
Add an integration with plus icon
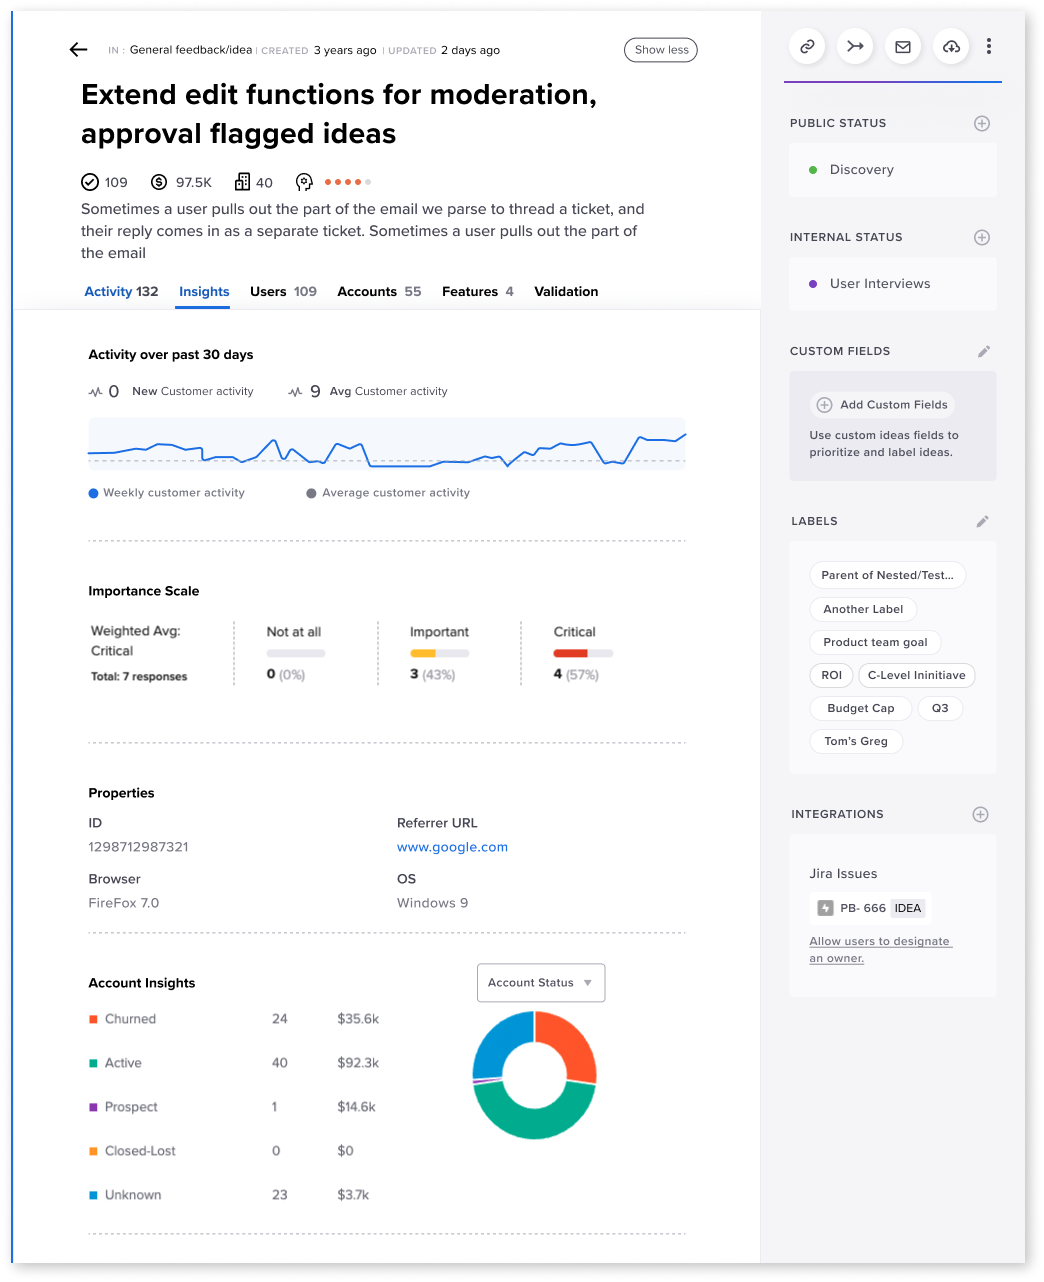pyautogui.click(x=981, y=814)
